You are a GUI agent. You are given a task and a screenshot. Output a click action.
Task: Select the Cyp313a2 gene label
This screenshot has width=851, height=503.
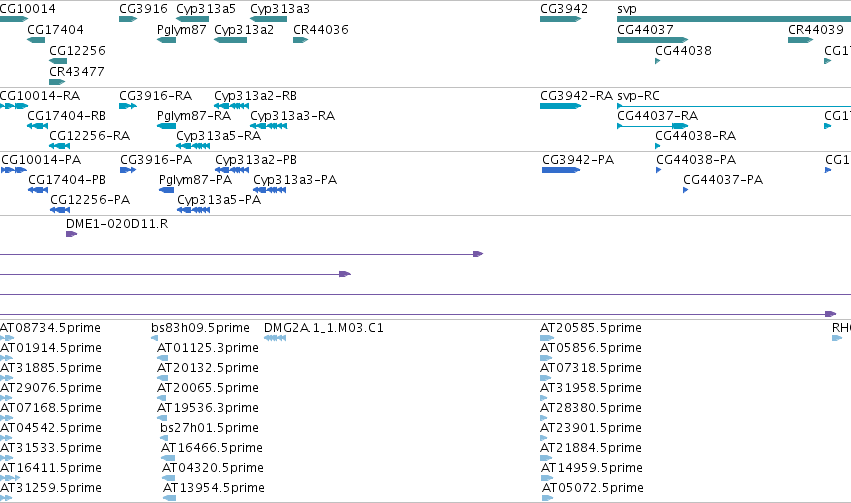[x=244, y=30]
